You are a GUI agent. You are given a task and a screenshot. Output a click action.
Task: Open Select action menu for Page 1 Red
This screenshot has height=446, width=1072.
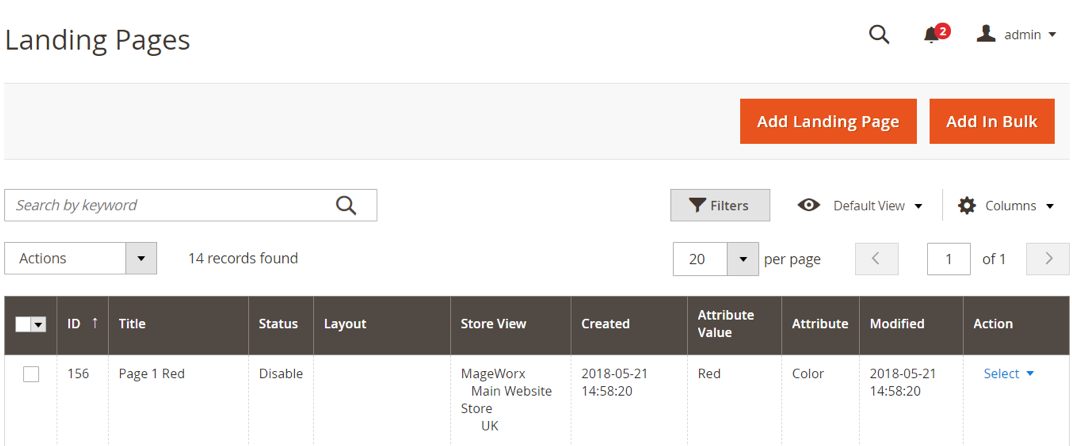(1008, 373)
